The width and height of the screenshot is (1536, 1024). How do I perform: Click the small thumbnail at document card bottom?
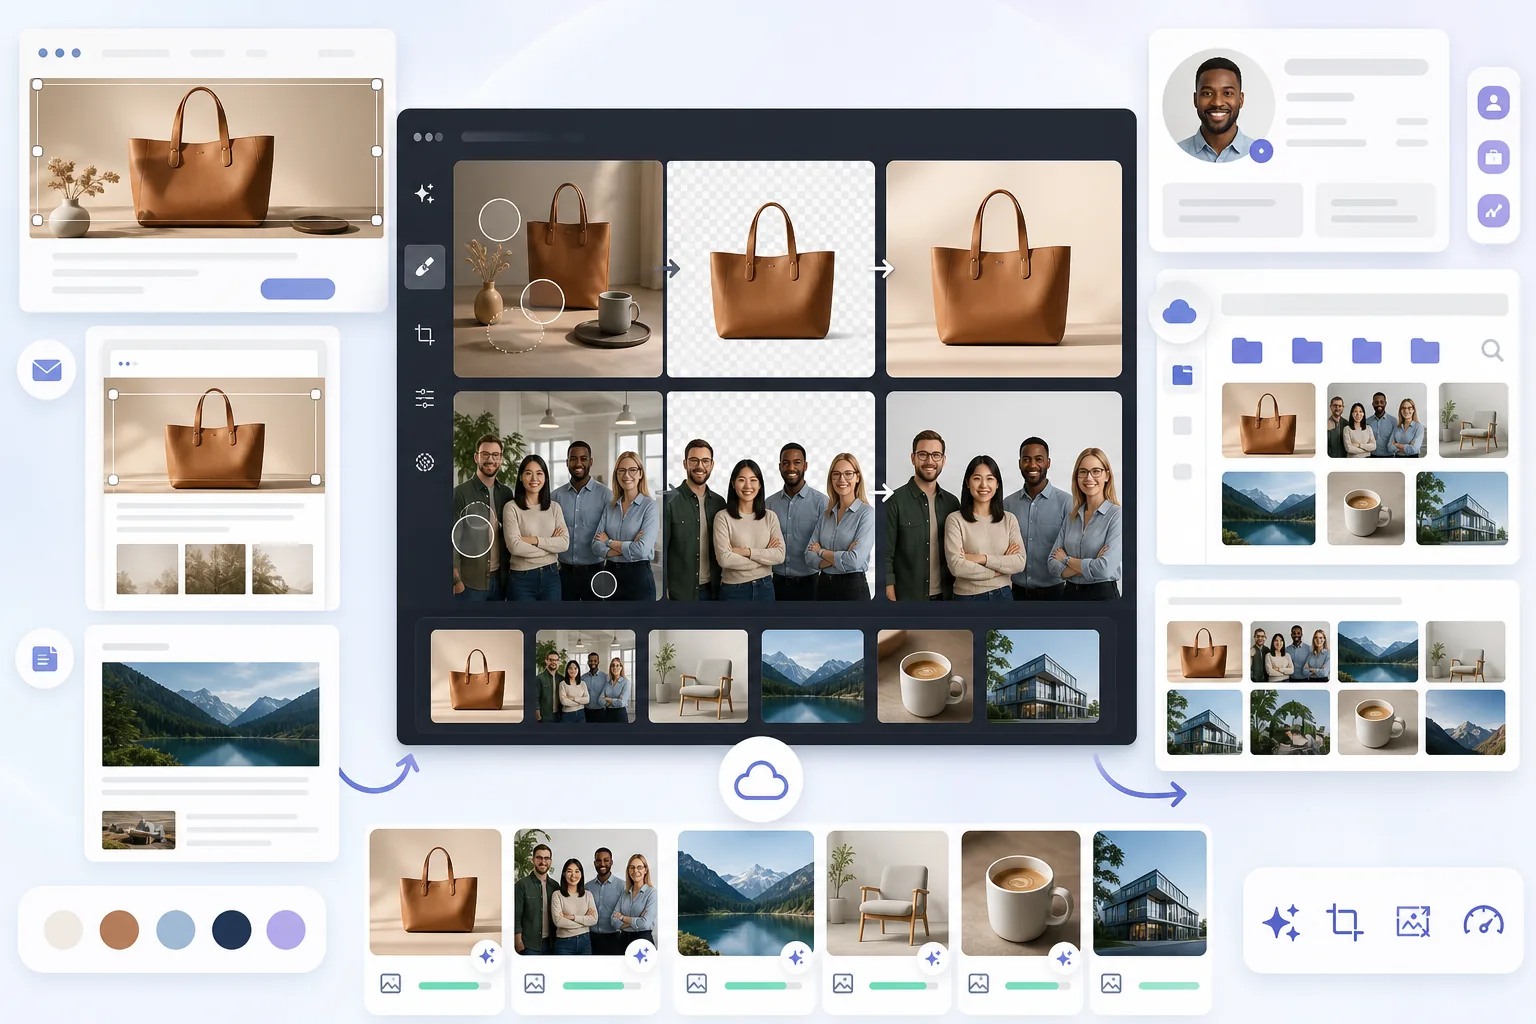[x=139, y=830]
